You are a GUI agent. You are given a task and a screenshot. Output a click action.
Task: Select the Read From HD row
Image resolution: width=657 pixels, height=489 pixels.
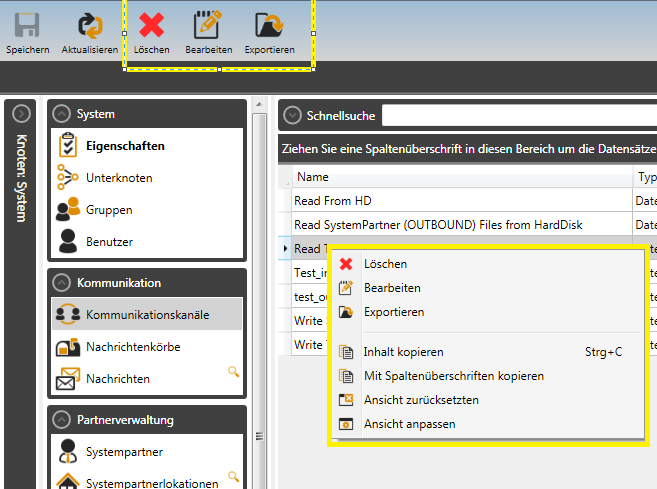[x=460, y=200]
